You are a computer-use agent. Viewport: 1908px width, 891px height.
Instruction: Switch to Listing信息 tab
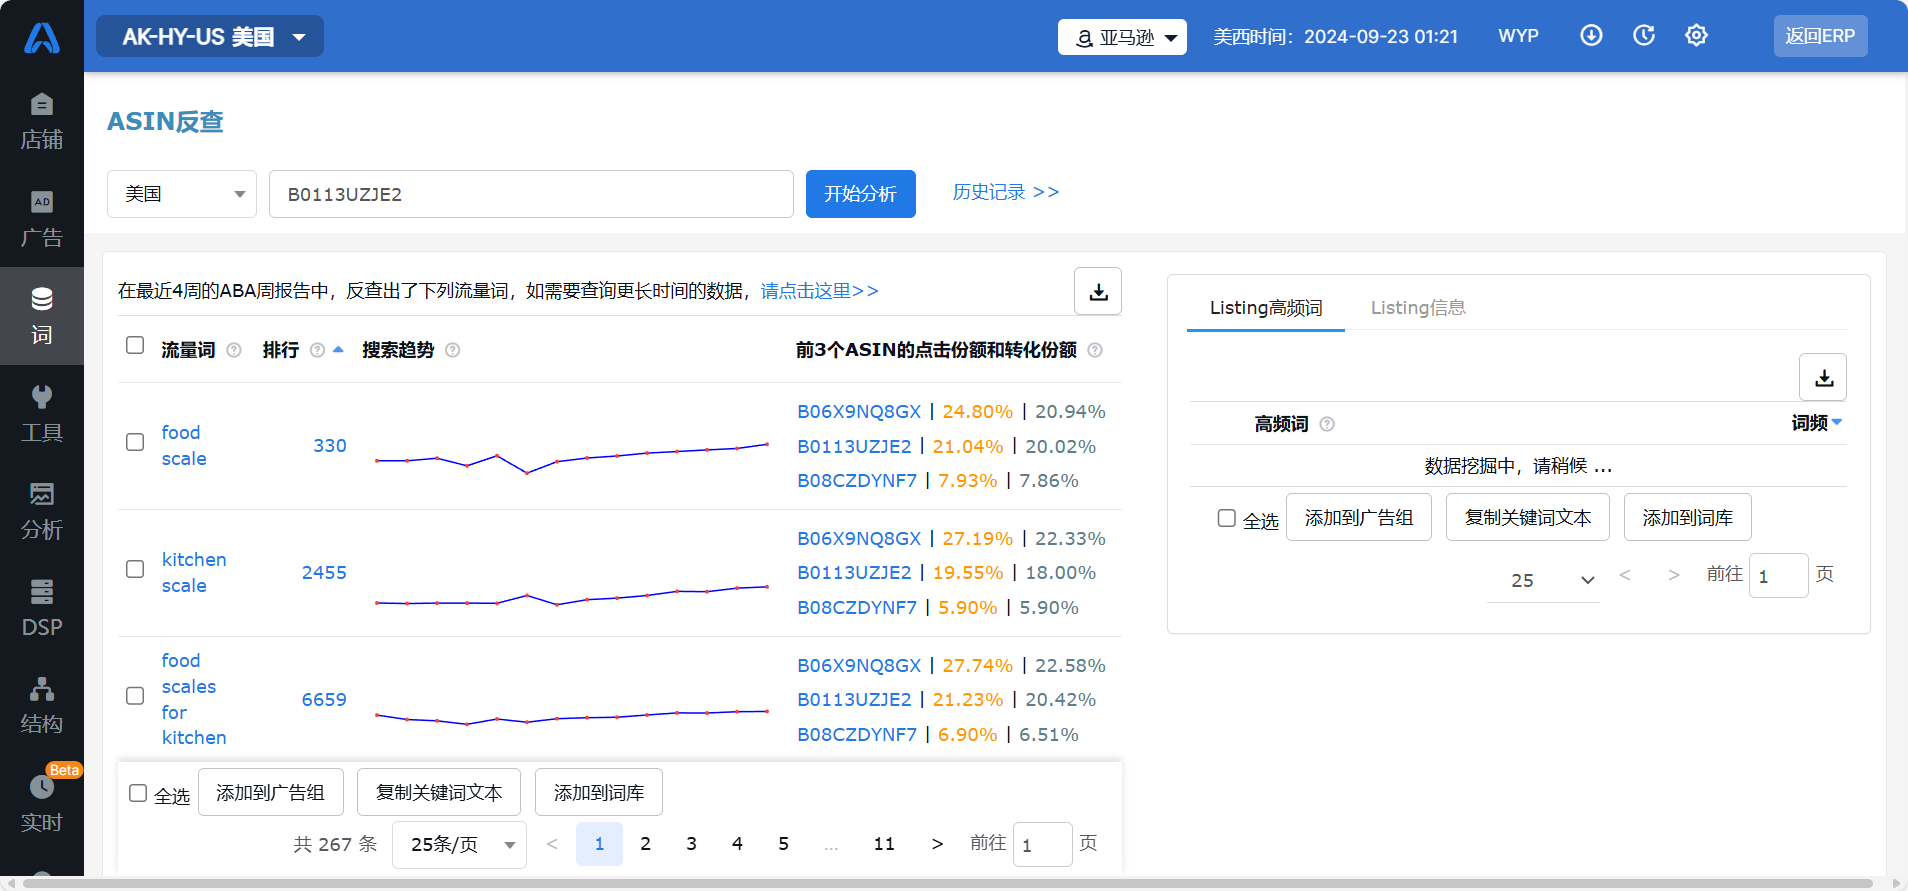tap(1418, 308)
